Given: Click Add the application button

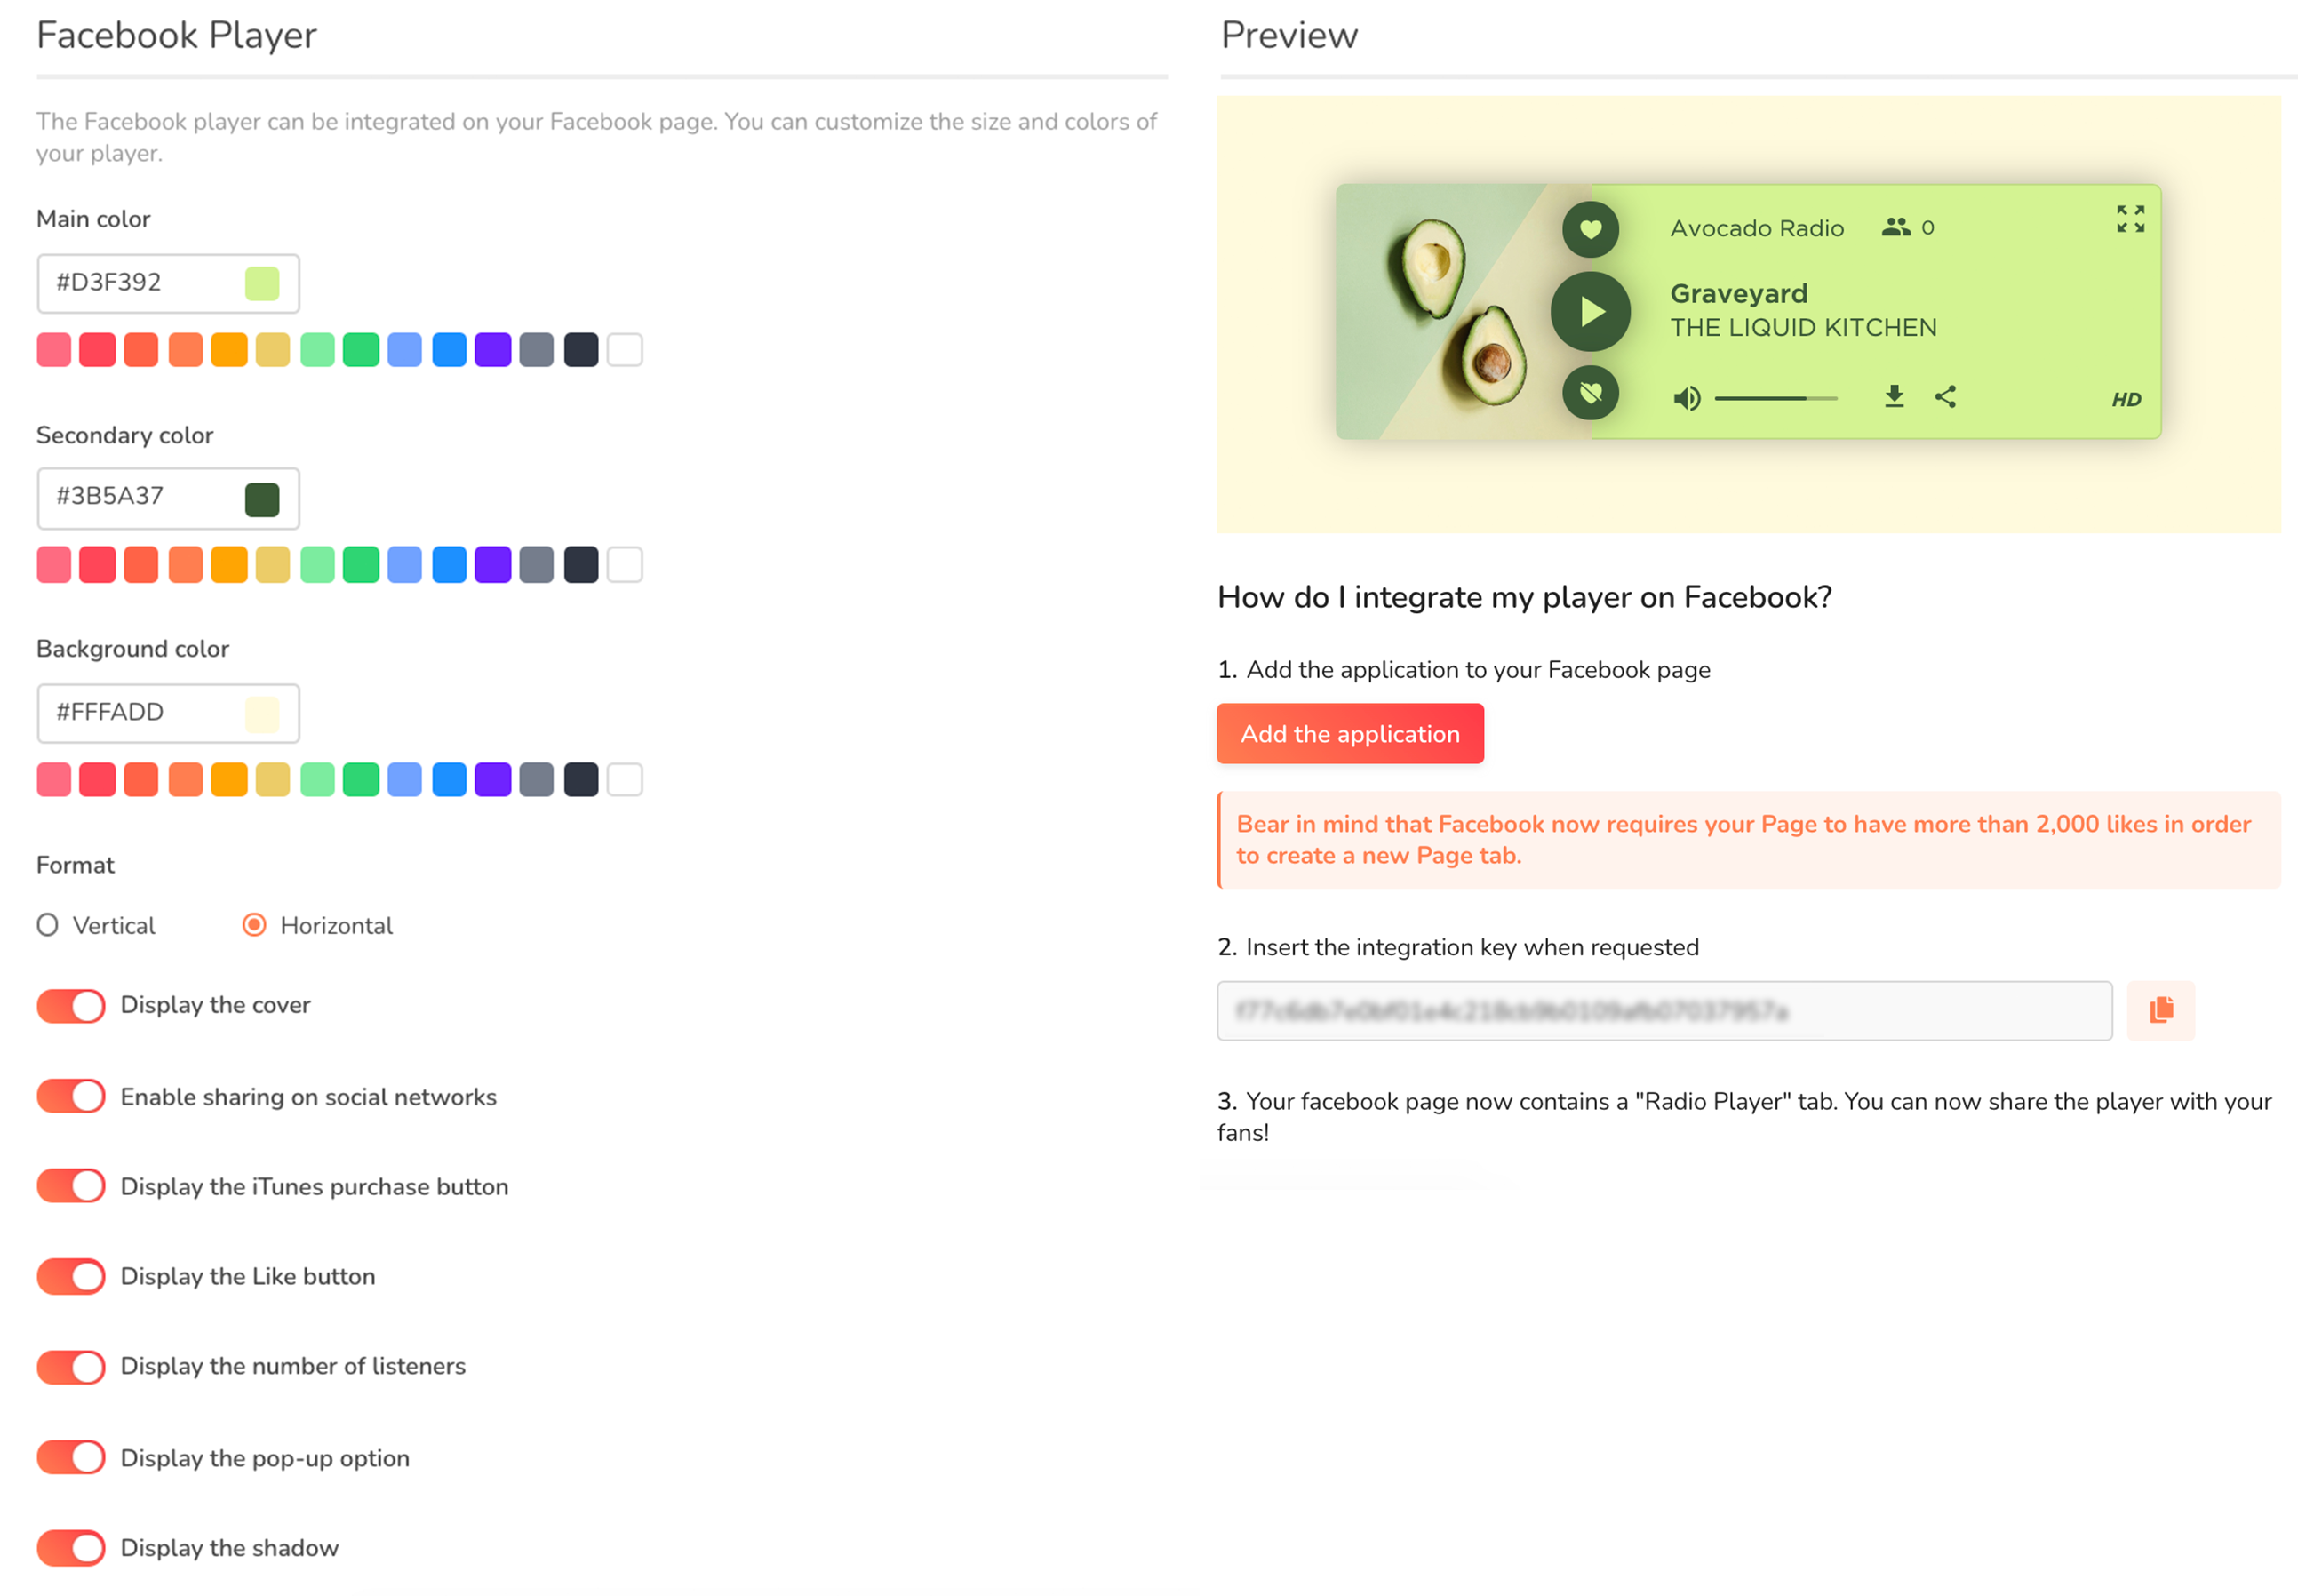Looking at the screenshot, I should (1348, 733).
